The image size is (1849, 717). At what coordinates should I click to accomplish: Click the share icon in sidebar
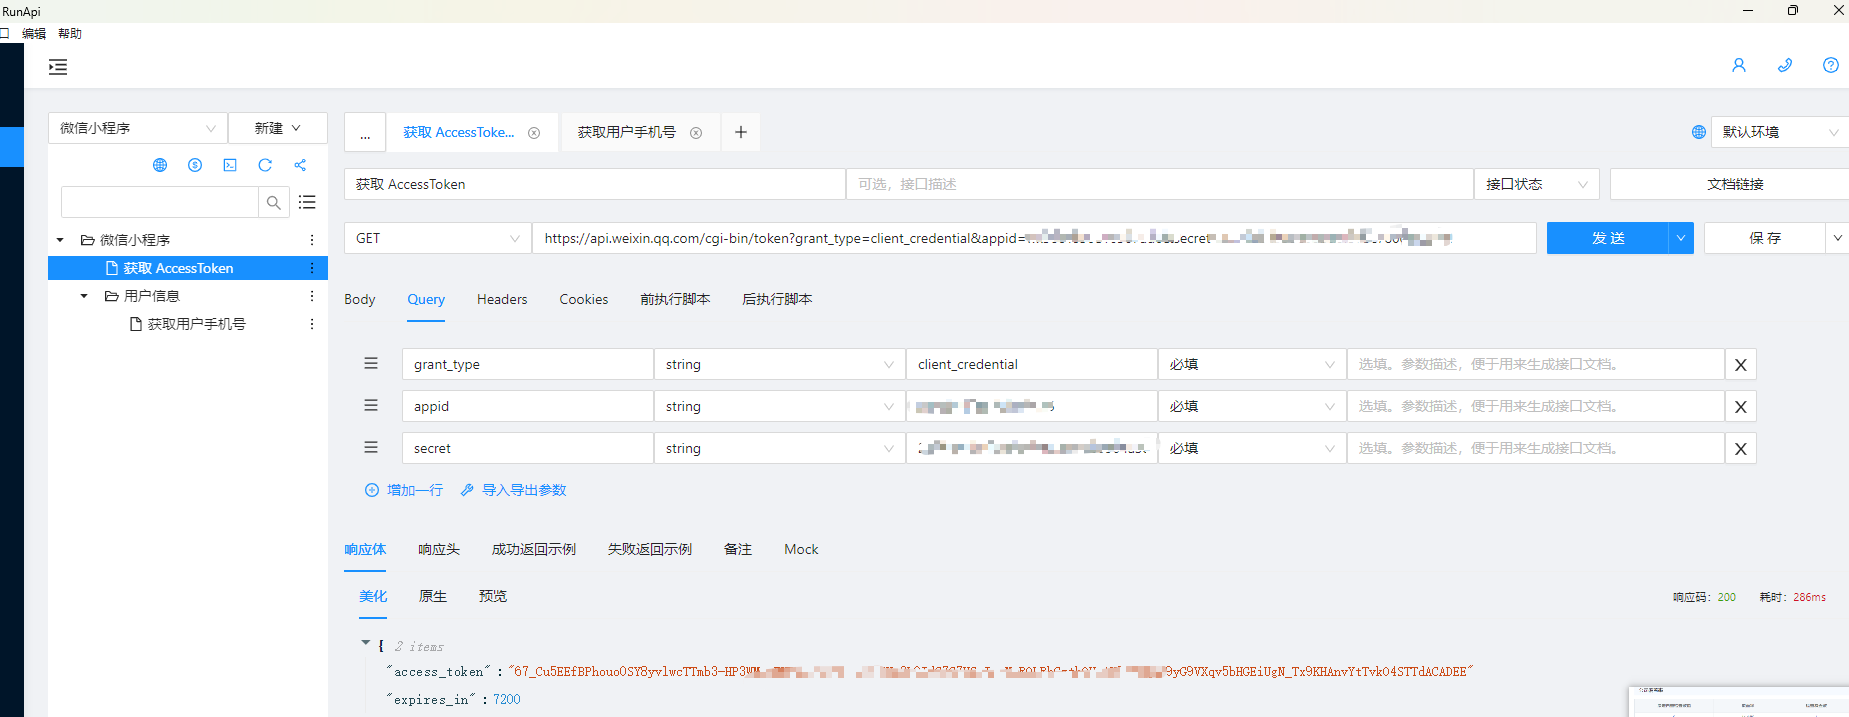pos(300,165)
